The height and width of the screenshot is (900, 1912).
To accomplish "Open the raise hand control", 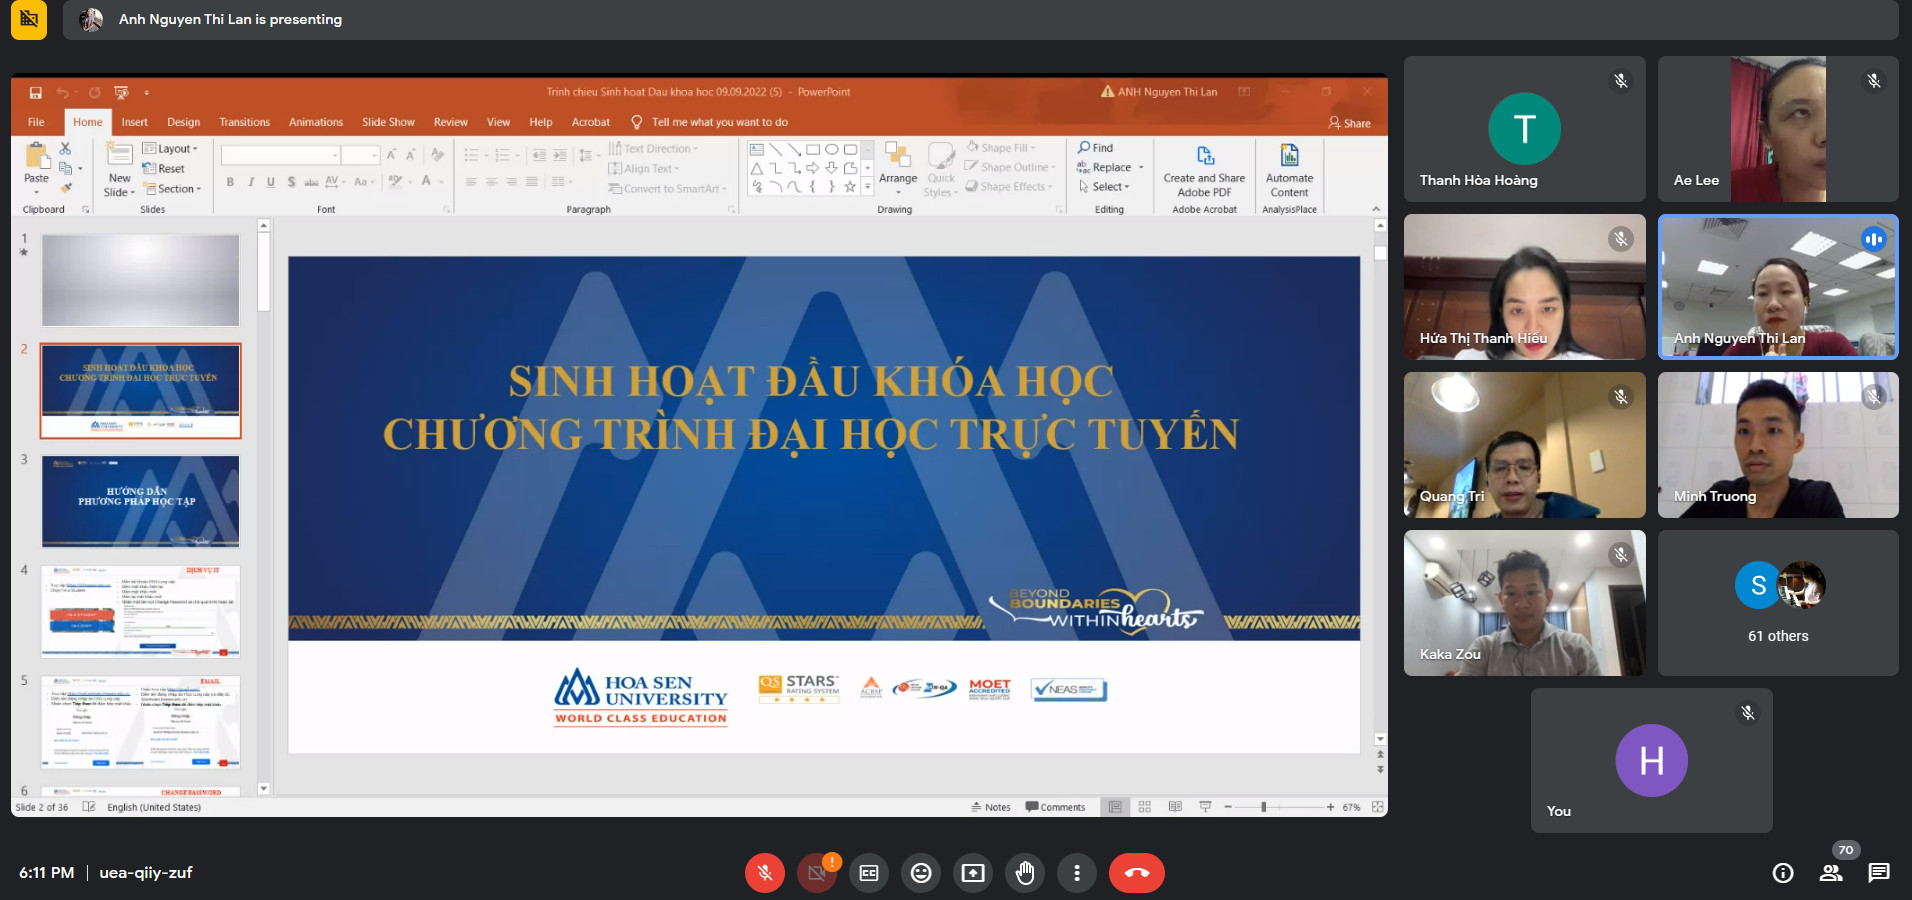I will pyautogui.click(x=1024, y=873).
